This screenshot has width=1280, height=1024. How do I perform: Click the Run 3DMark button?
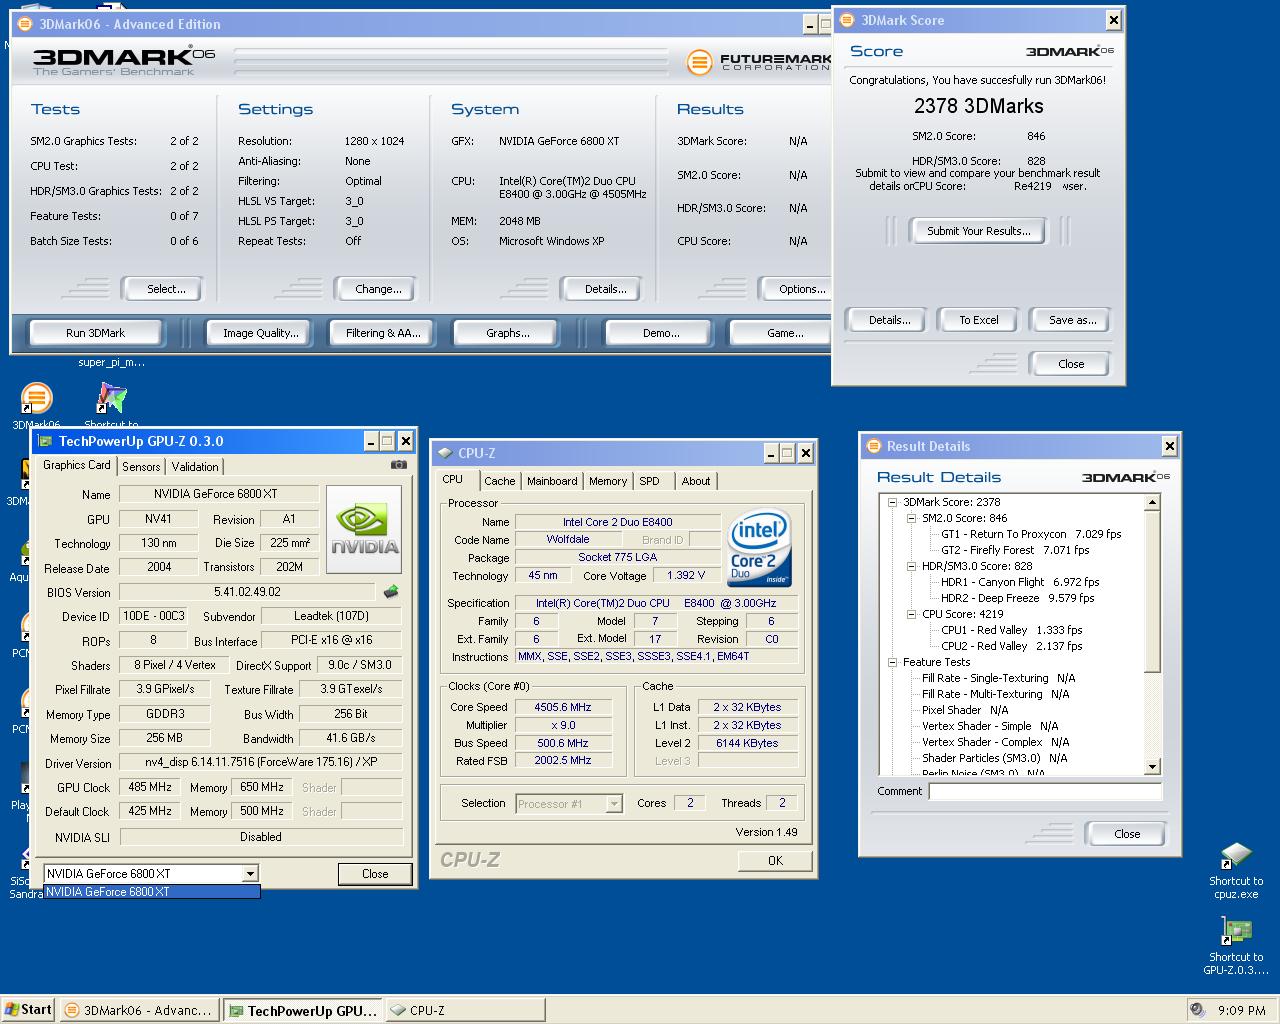tap(96, 333)
